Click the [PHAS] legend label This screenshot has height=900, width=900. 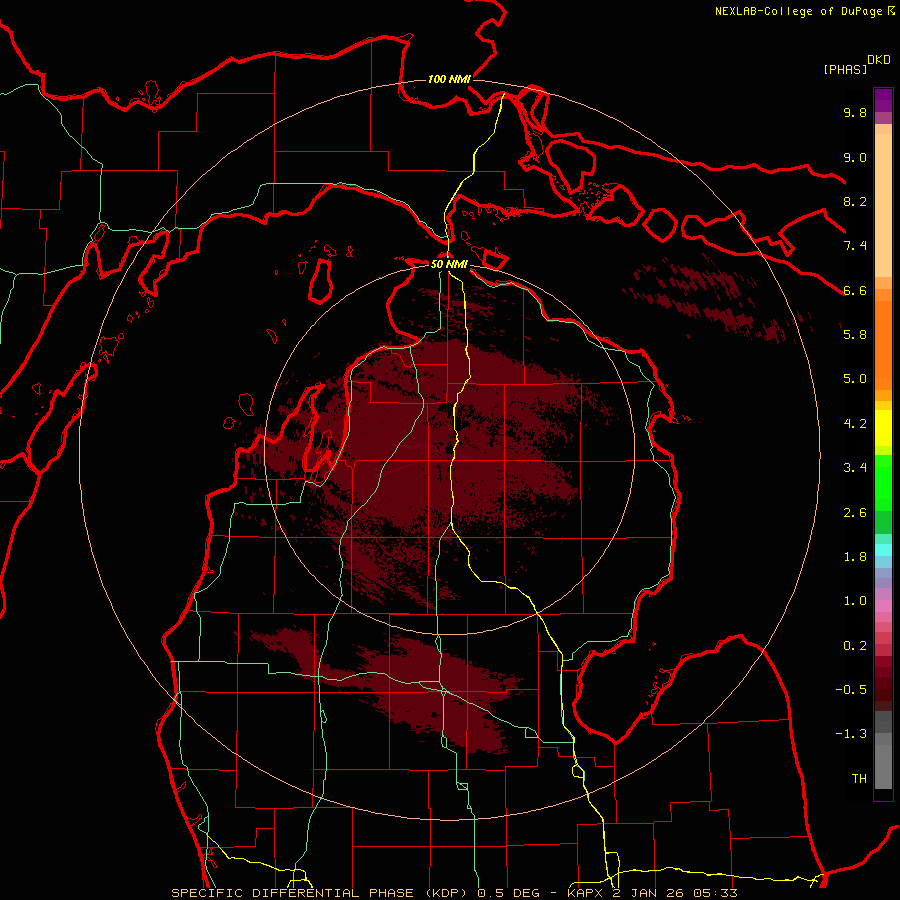(845, 69)
